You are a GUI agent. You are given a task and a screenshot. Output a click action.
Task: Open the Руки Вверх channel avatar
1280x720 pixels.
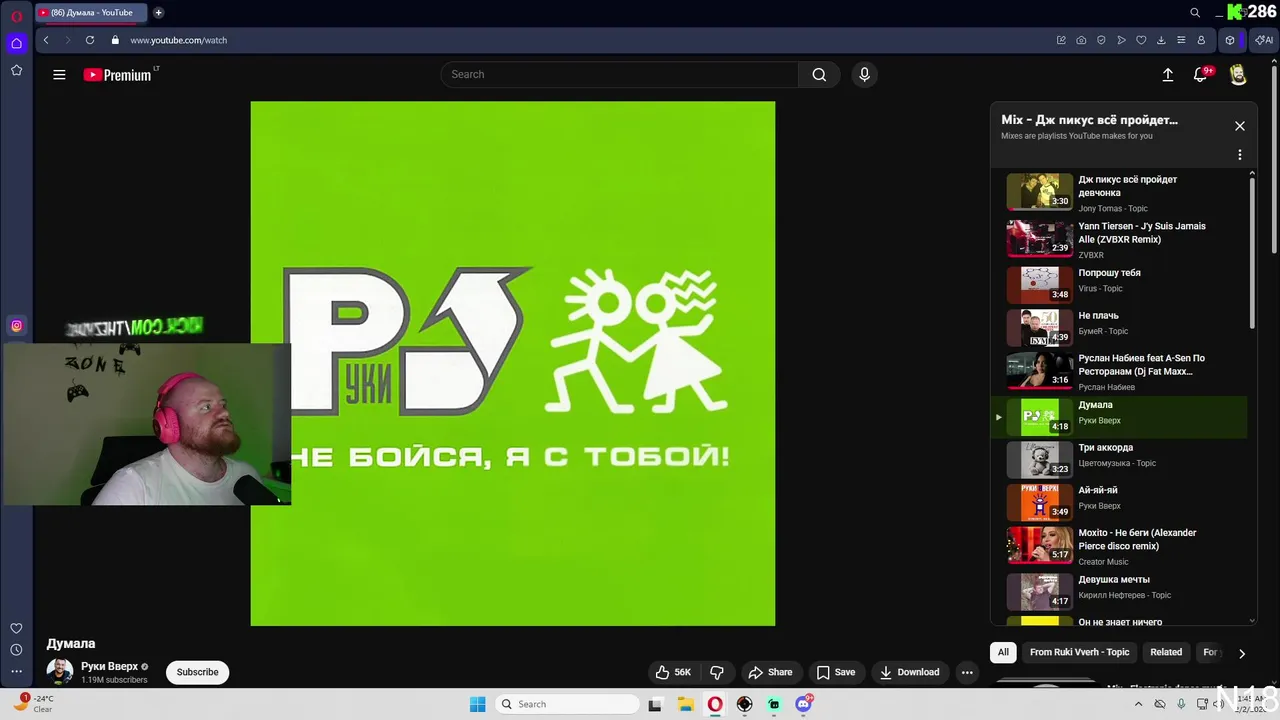(x=60, y=672)
